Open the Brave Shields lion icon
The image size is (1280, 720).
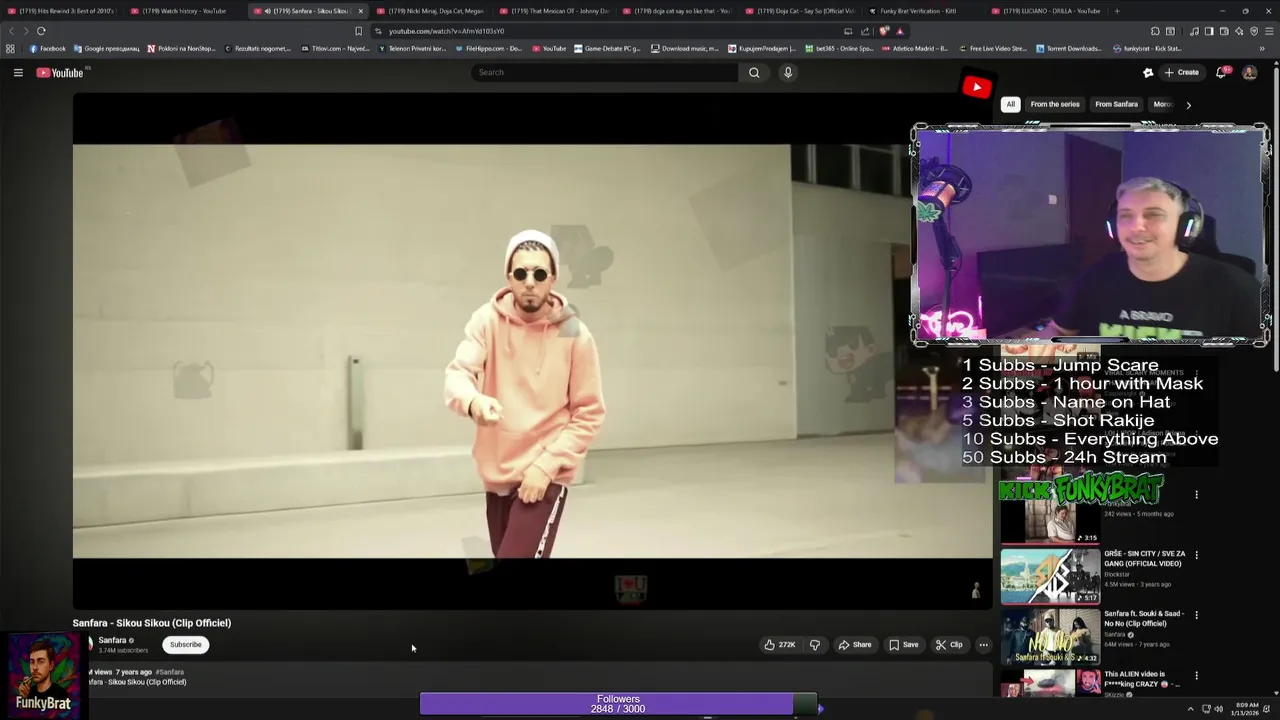[x=884, y=31]
